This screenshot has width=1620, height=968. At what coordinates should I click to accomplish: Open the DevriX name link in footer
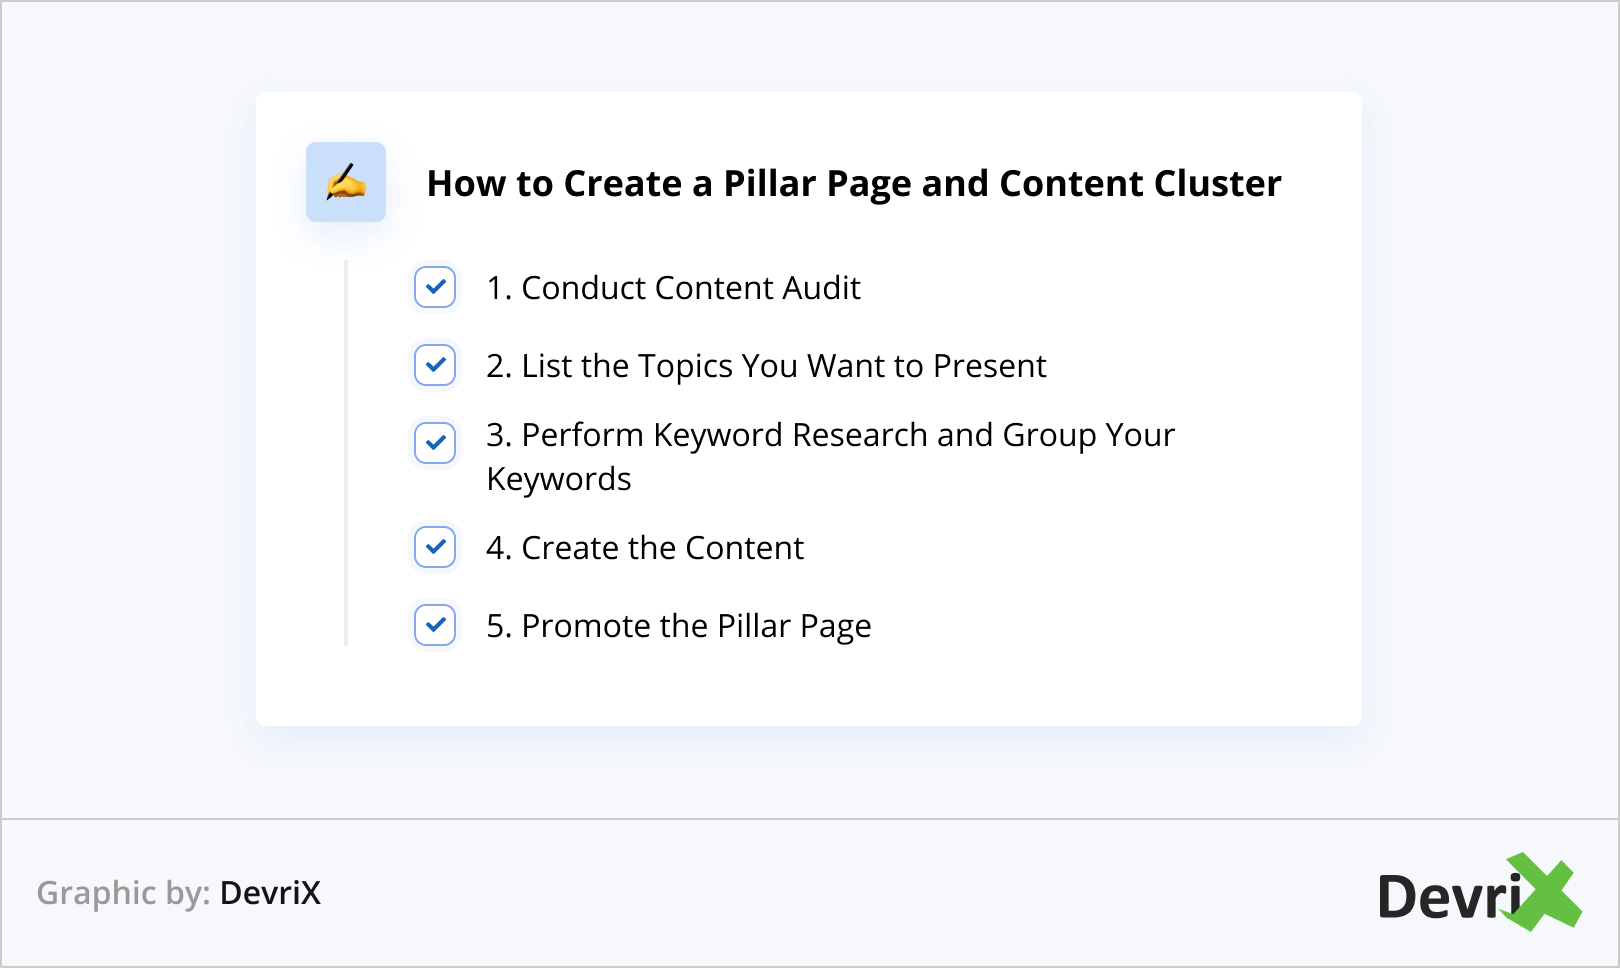[x=270, y=893]
